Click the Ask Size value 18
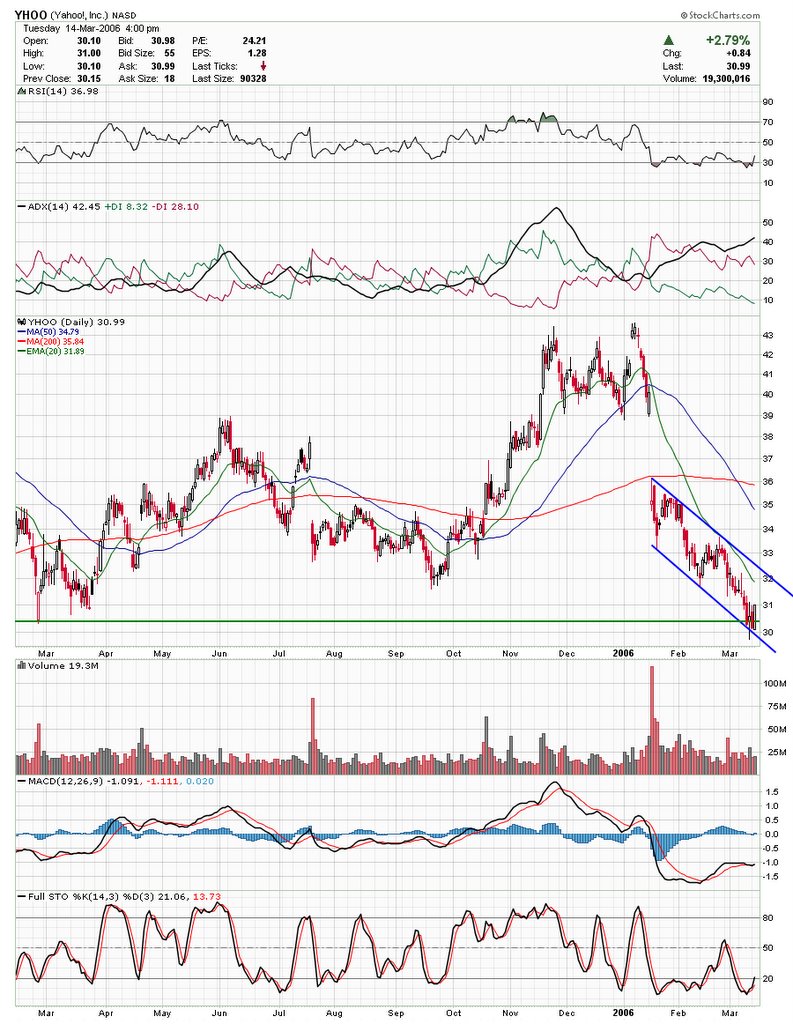 point(169,78)
